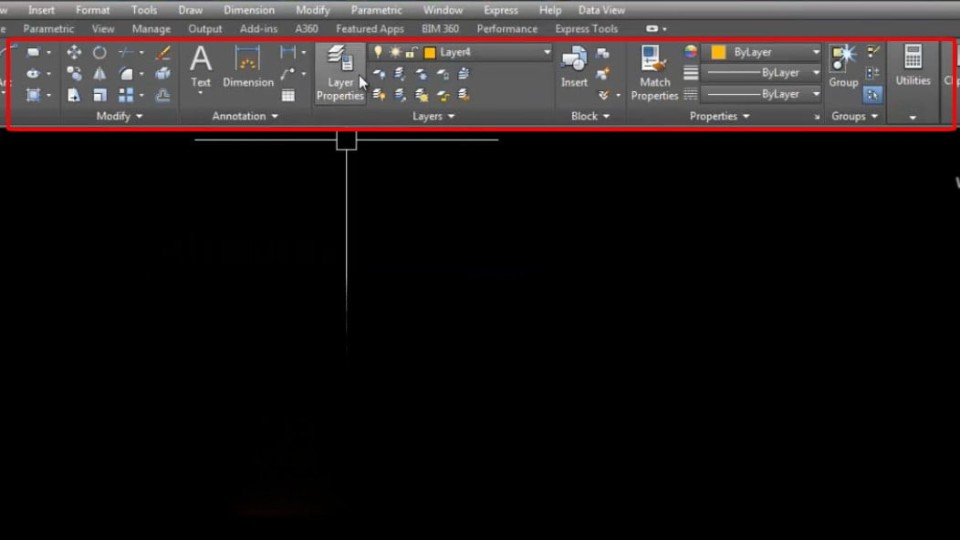Screen dimensions: 960x540
Task: Open Layer Properties manager
Action: pos(340,74)
